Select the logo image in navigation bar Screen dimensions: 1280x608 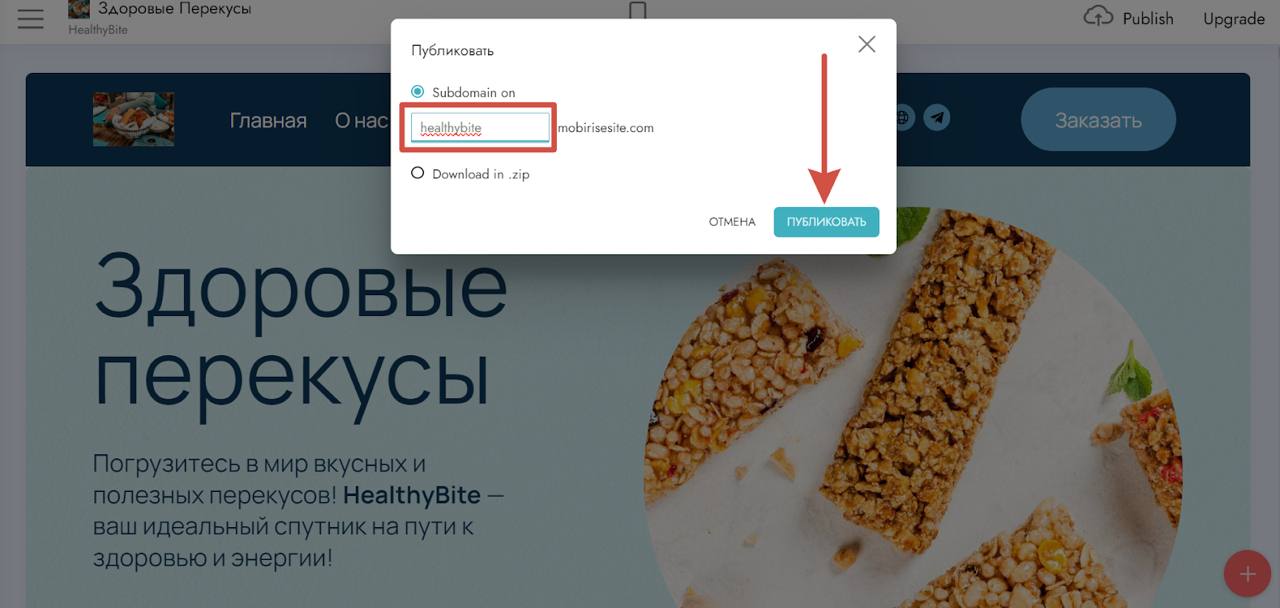(x=133, y=119)
